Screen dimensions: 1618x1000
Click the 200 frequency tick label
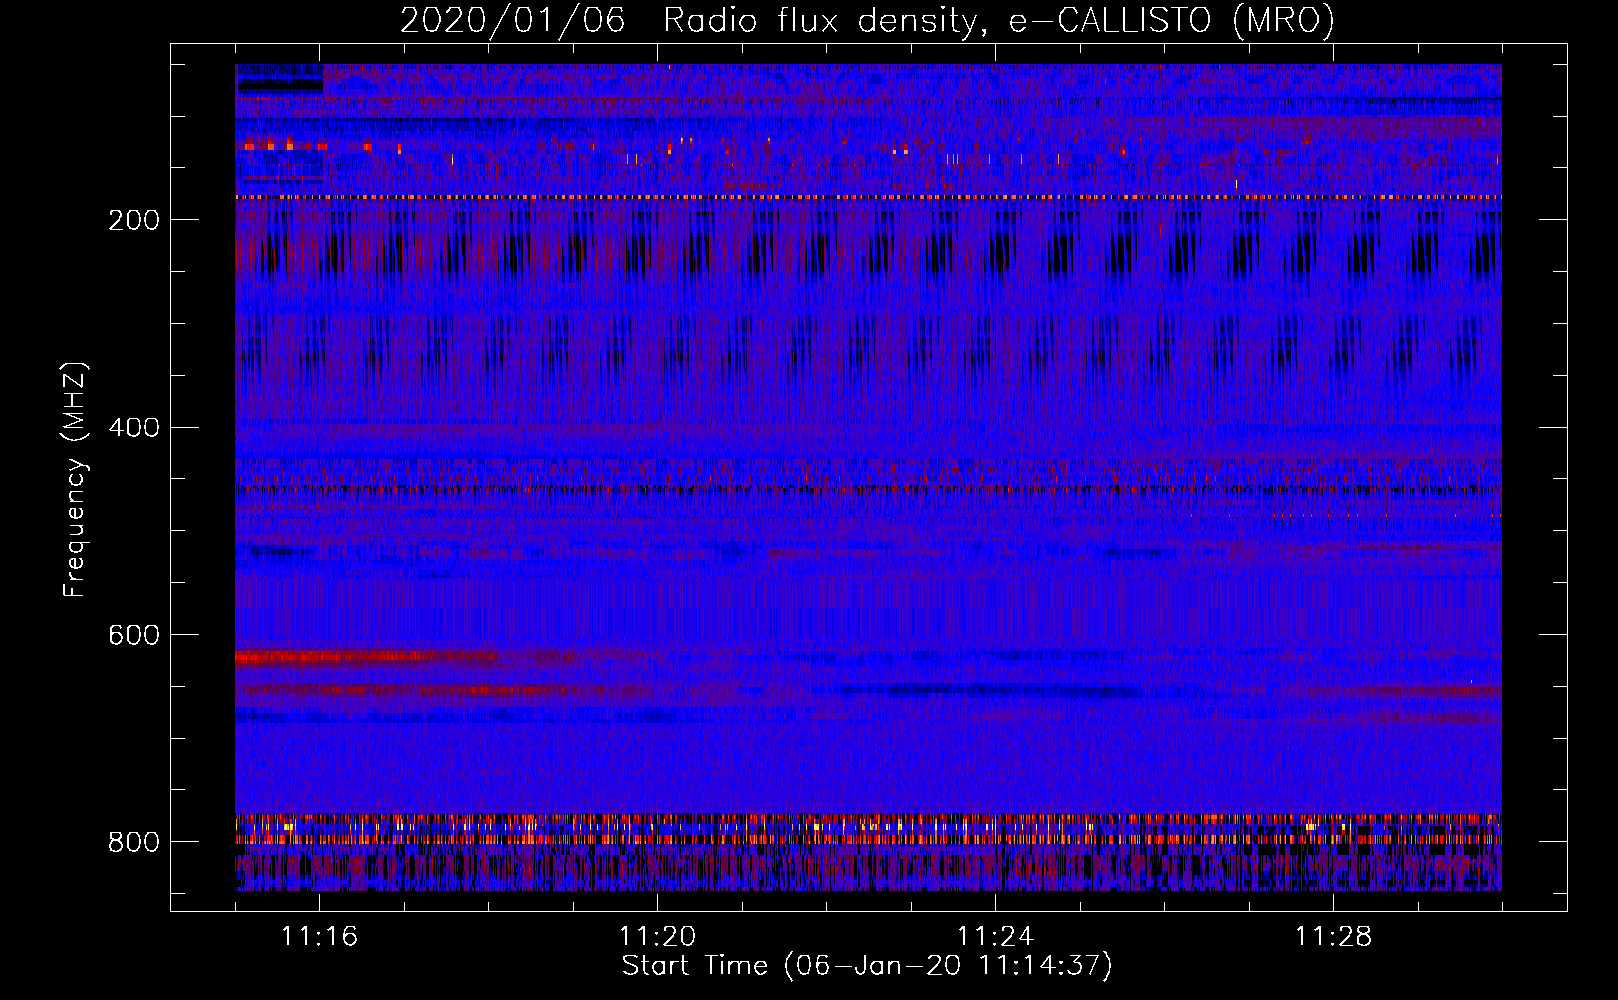coord(133,220)
